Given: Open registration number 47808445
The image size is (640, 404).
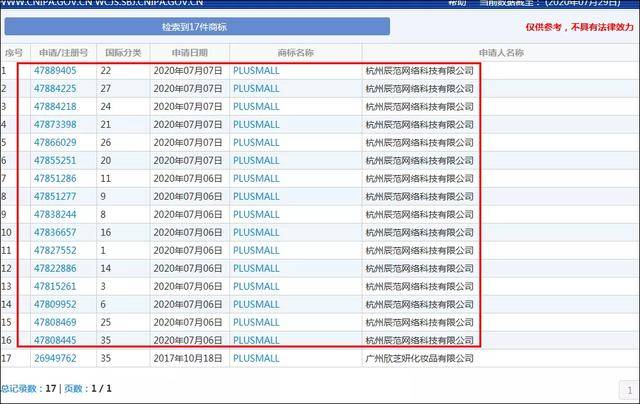Looking at the screenshot, I should pos(55,340).
